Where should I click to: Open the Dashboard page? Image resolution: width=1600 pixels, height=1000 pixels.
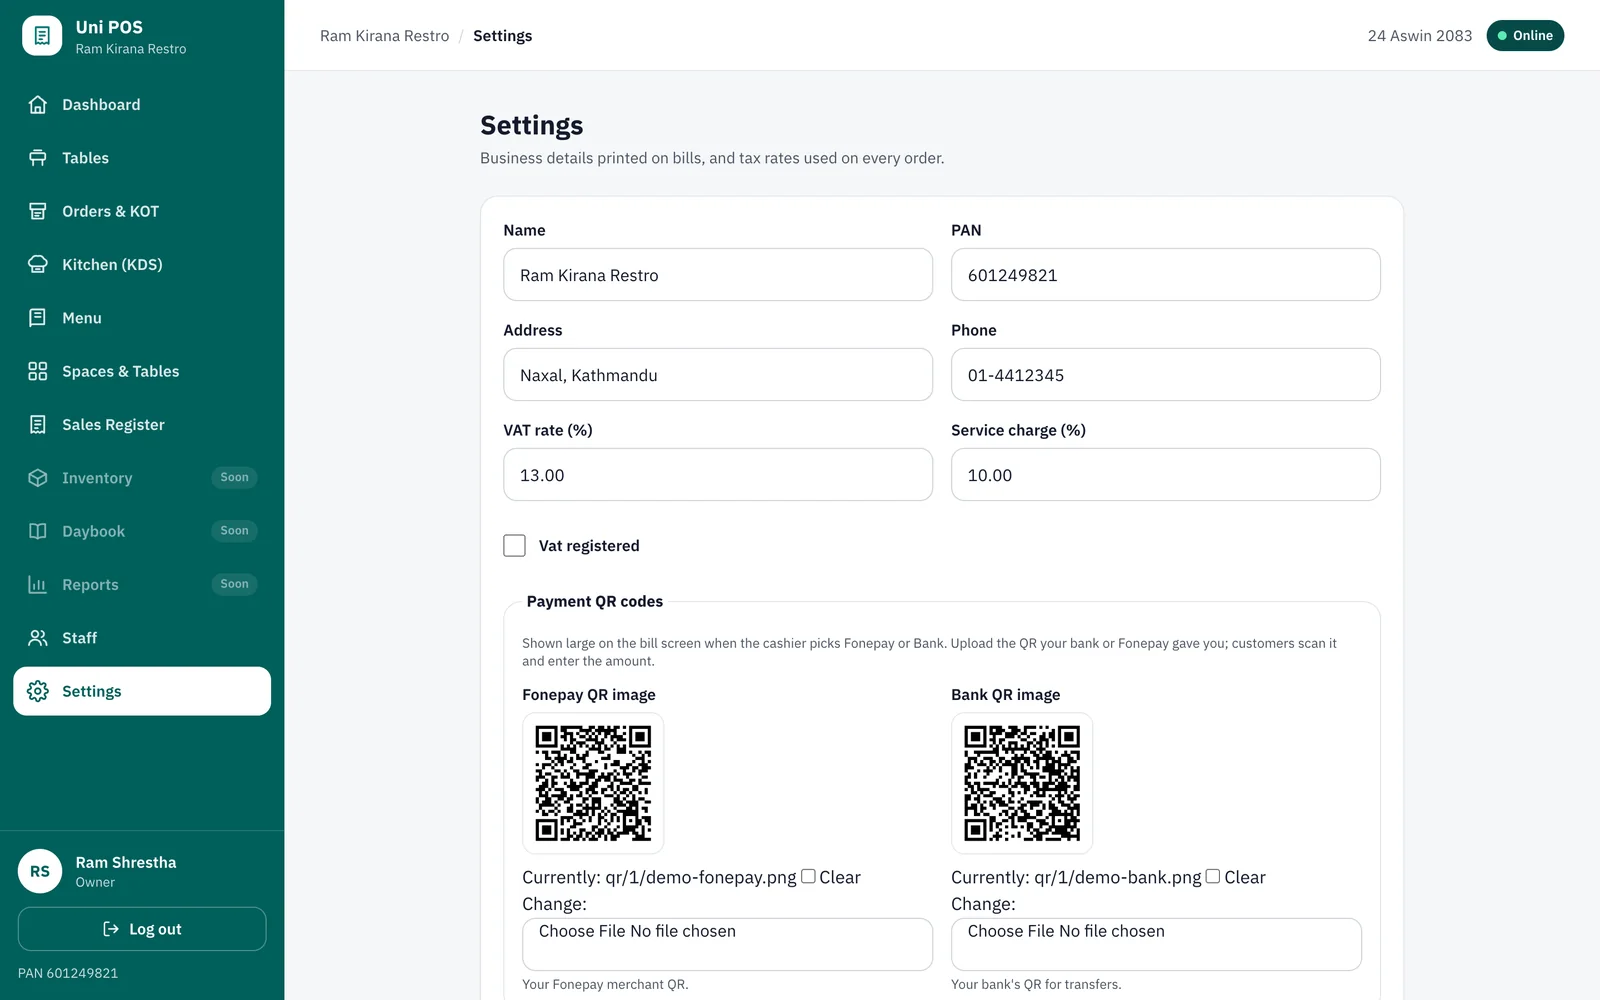click(x=142, y=105)
